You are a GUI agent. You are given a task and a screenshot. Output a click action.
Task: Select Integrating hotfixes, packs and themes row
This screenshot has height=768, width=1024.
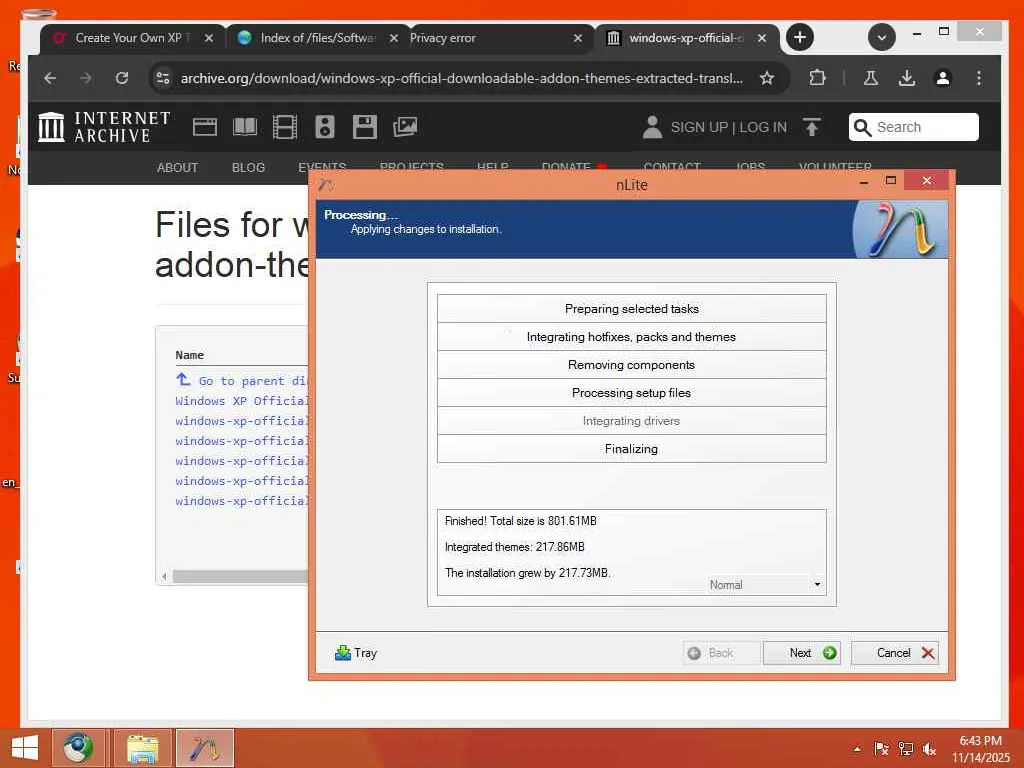(x=632, y=336)
